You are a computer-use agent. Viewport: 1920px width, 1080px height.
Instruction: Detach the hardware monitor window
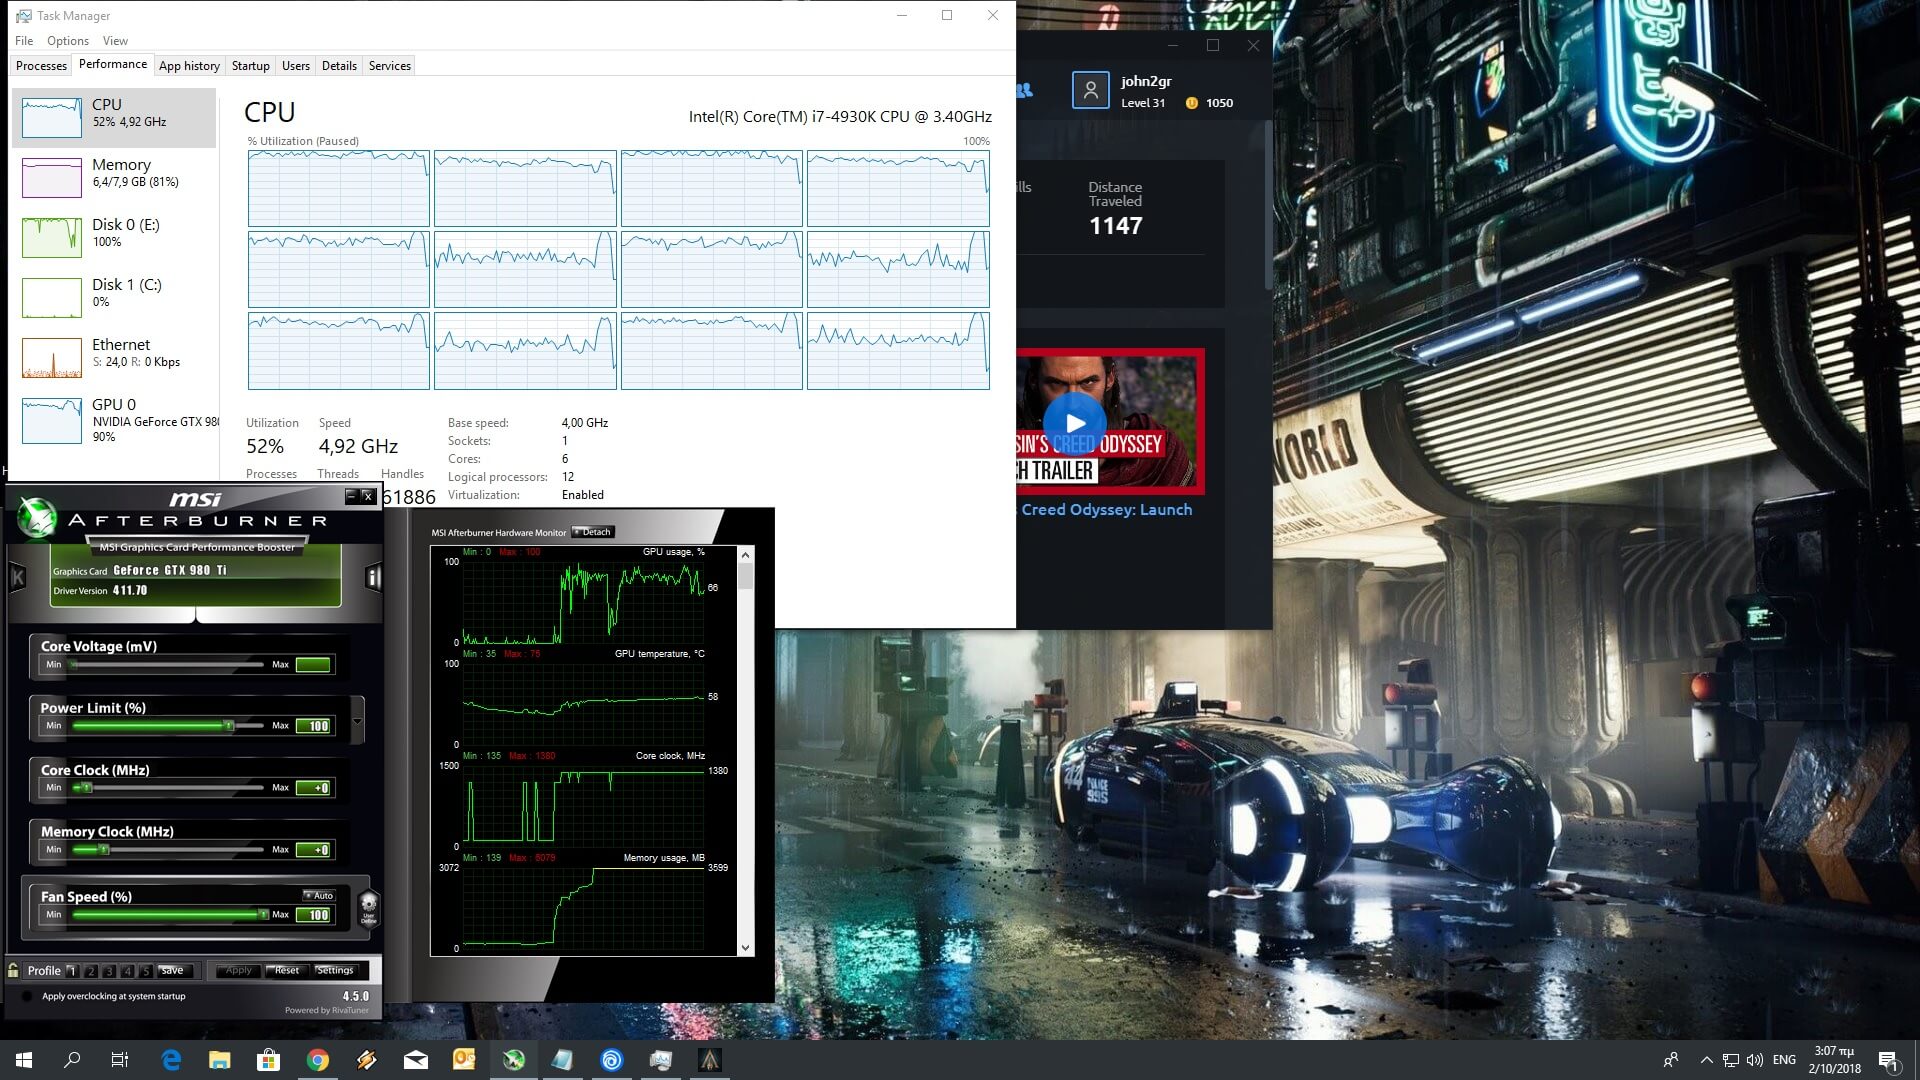pyautogui.click(x=592, y=532)
